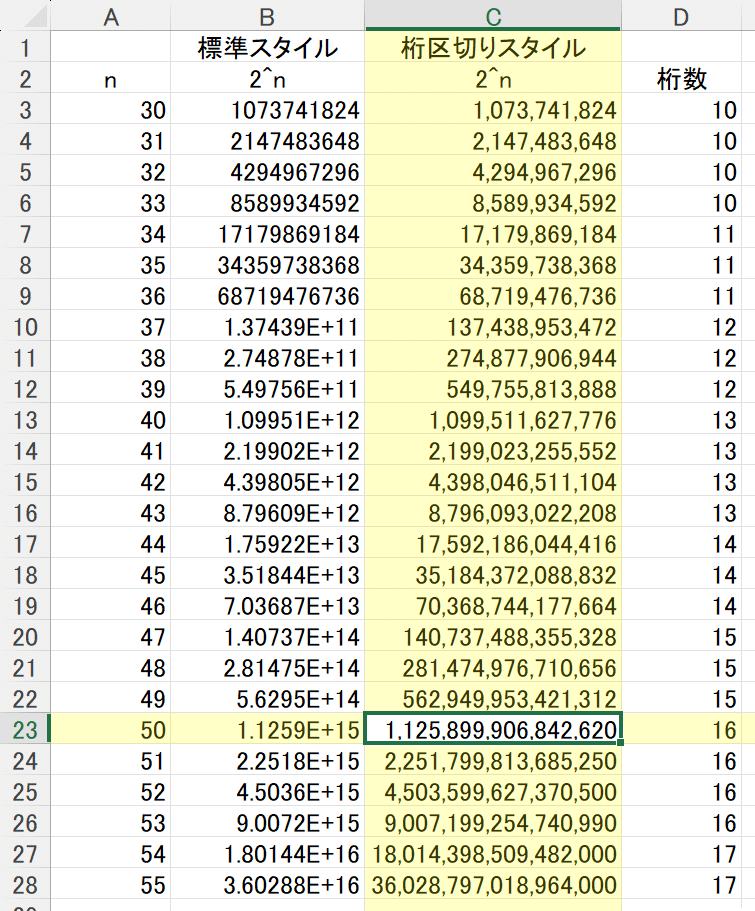Viewport: 755px width, 911px height.
Task: Click cell containing 1.37439E+11
Action: (x=267, y=327)
